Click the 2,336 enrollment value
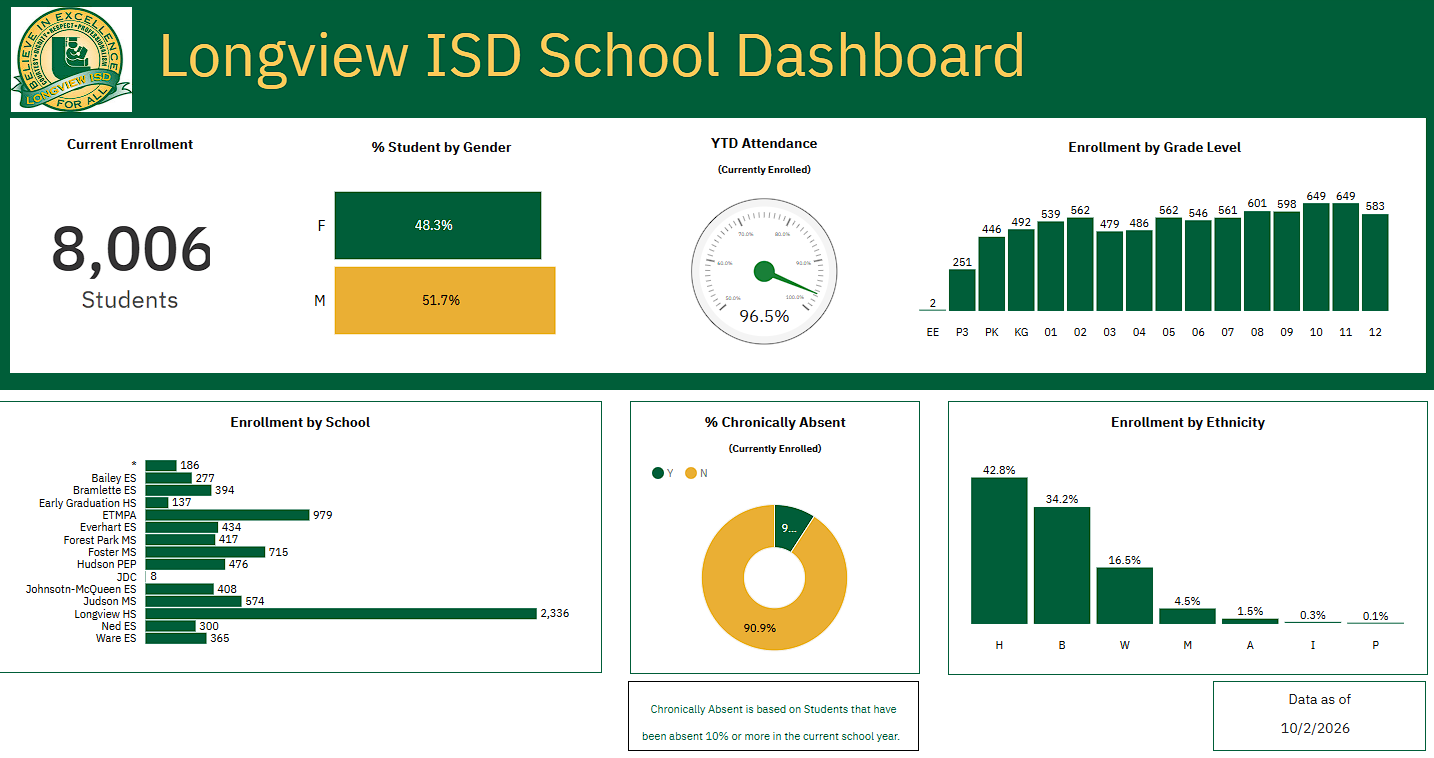Screen dimensions: 1434x758 554,613
